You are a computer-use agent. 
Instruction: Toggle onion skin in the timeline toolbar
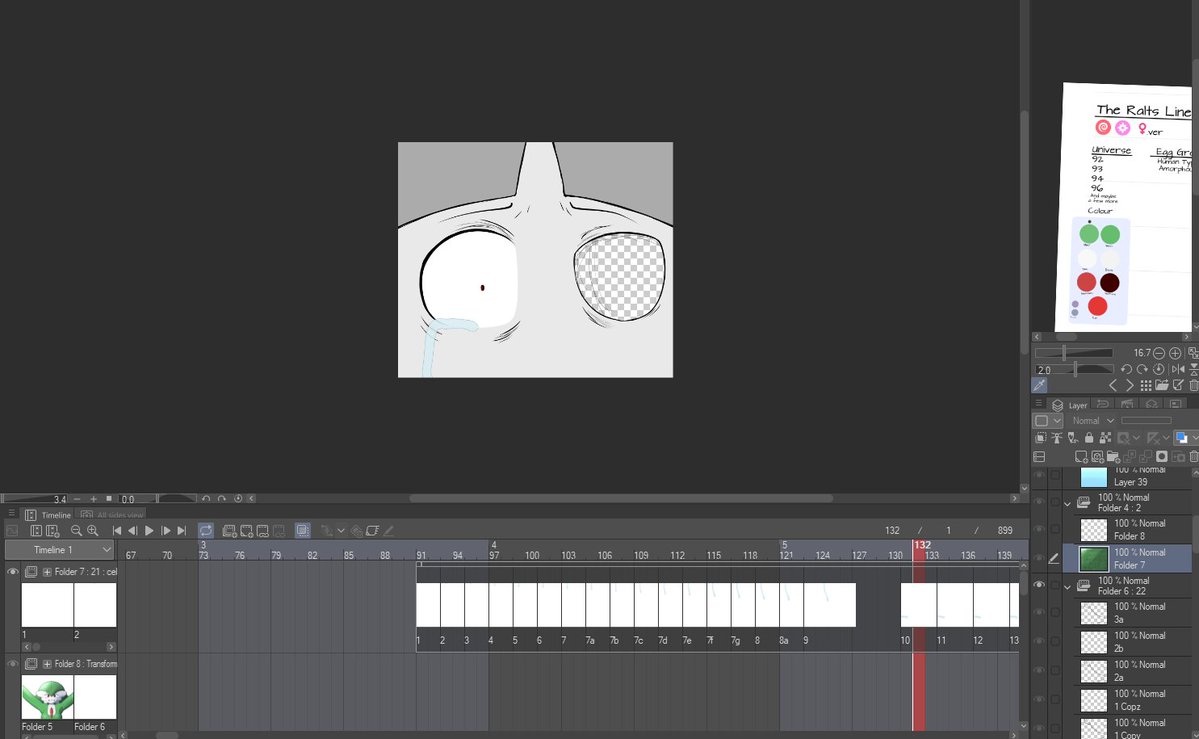tap(302, 530)
